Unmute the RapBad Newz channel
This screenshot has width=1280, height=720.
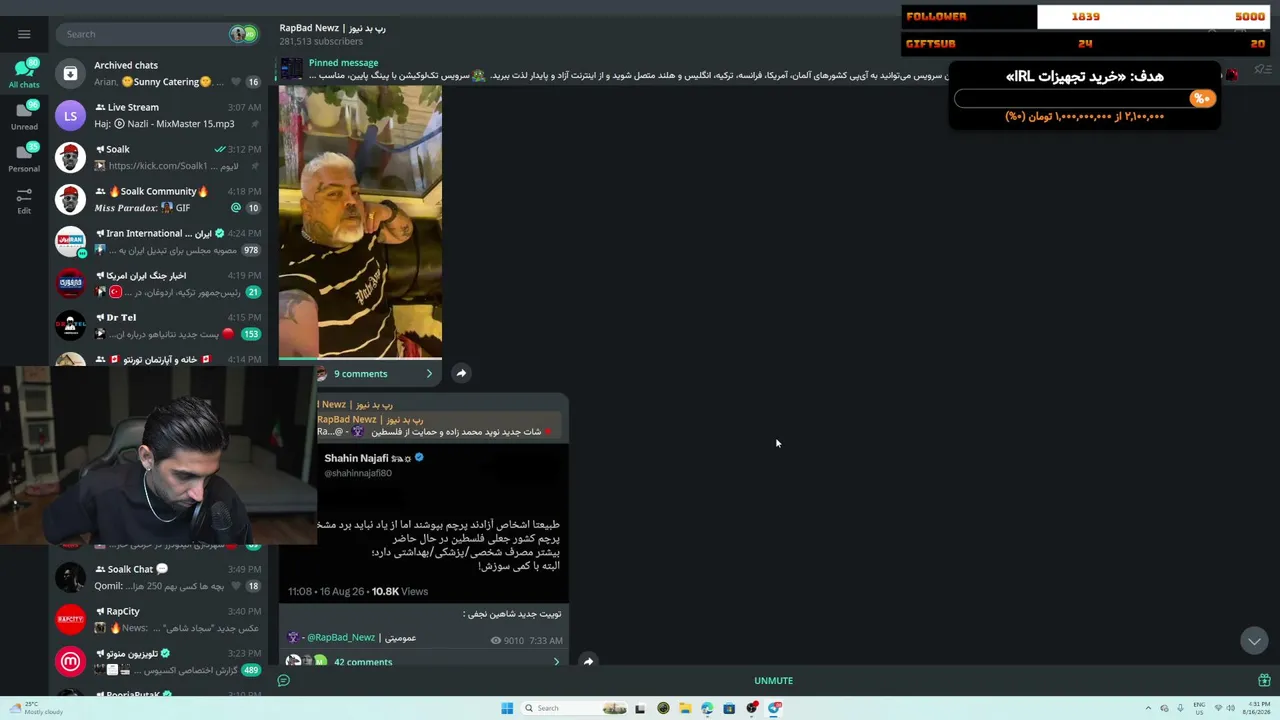[773, 681]
